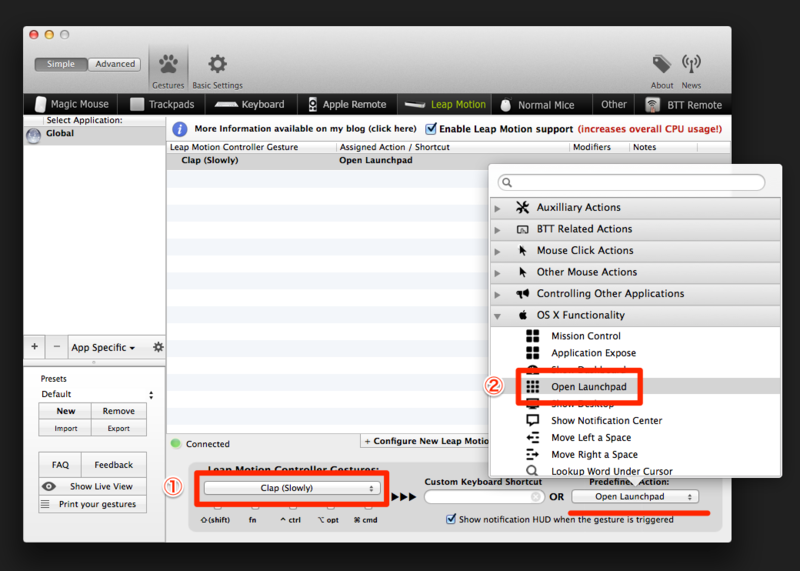Click the eye icon of Show Live View
The image size is (800, 571).
point(48,486)
